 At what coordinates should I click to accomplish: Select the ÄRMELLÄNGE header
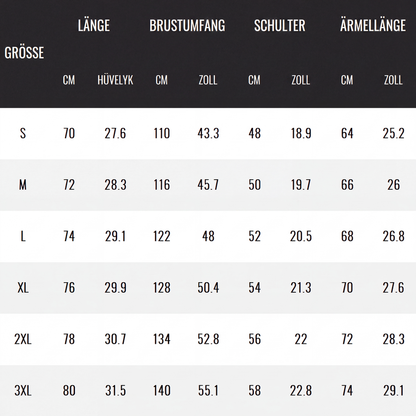click(373, 25)
